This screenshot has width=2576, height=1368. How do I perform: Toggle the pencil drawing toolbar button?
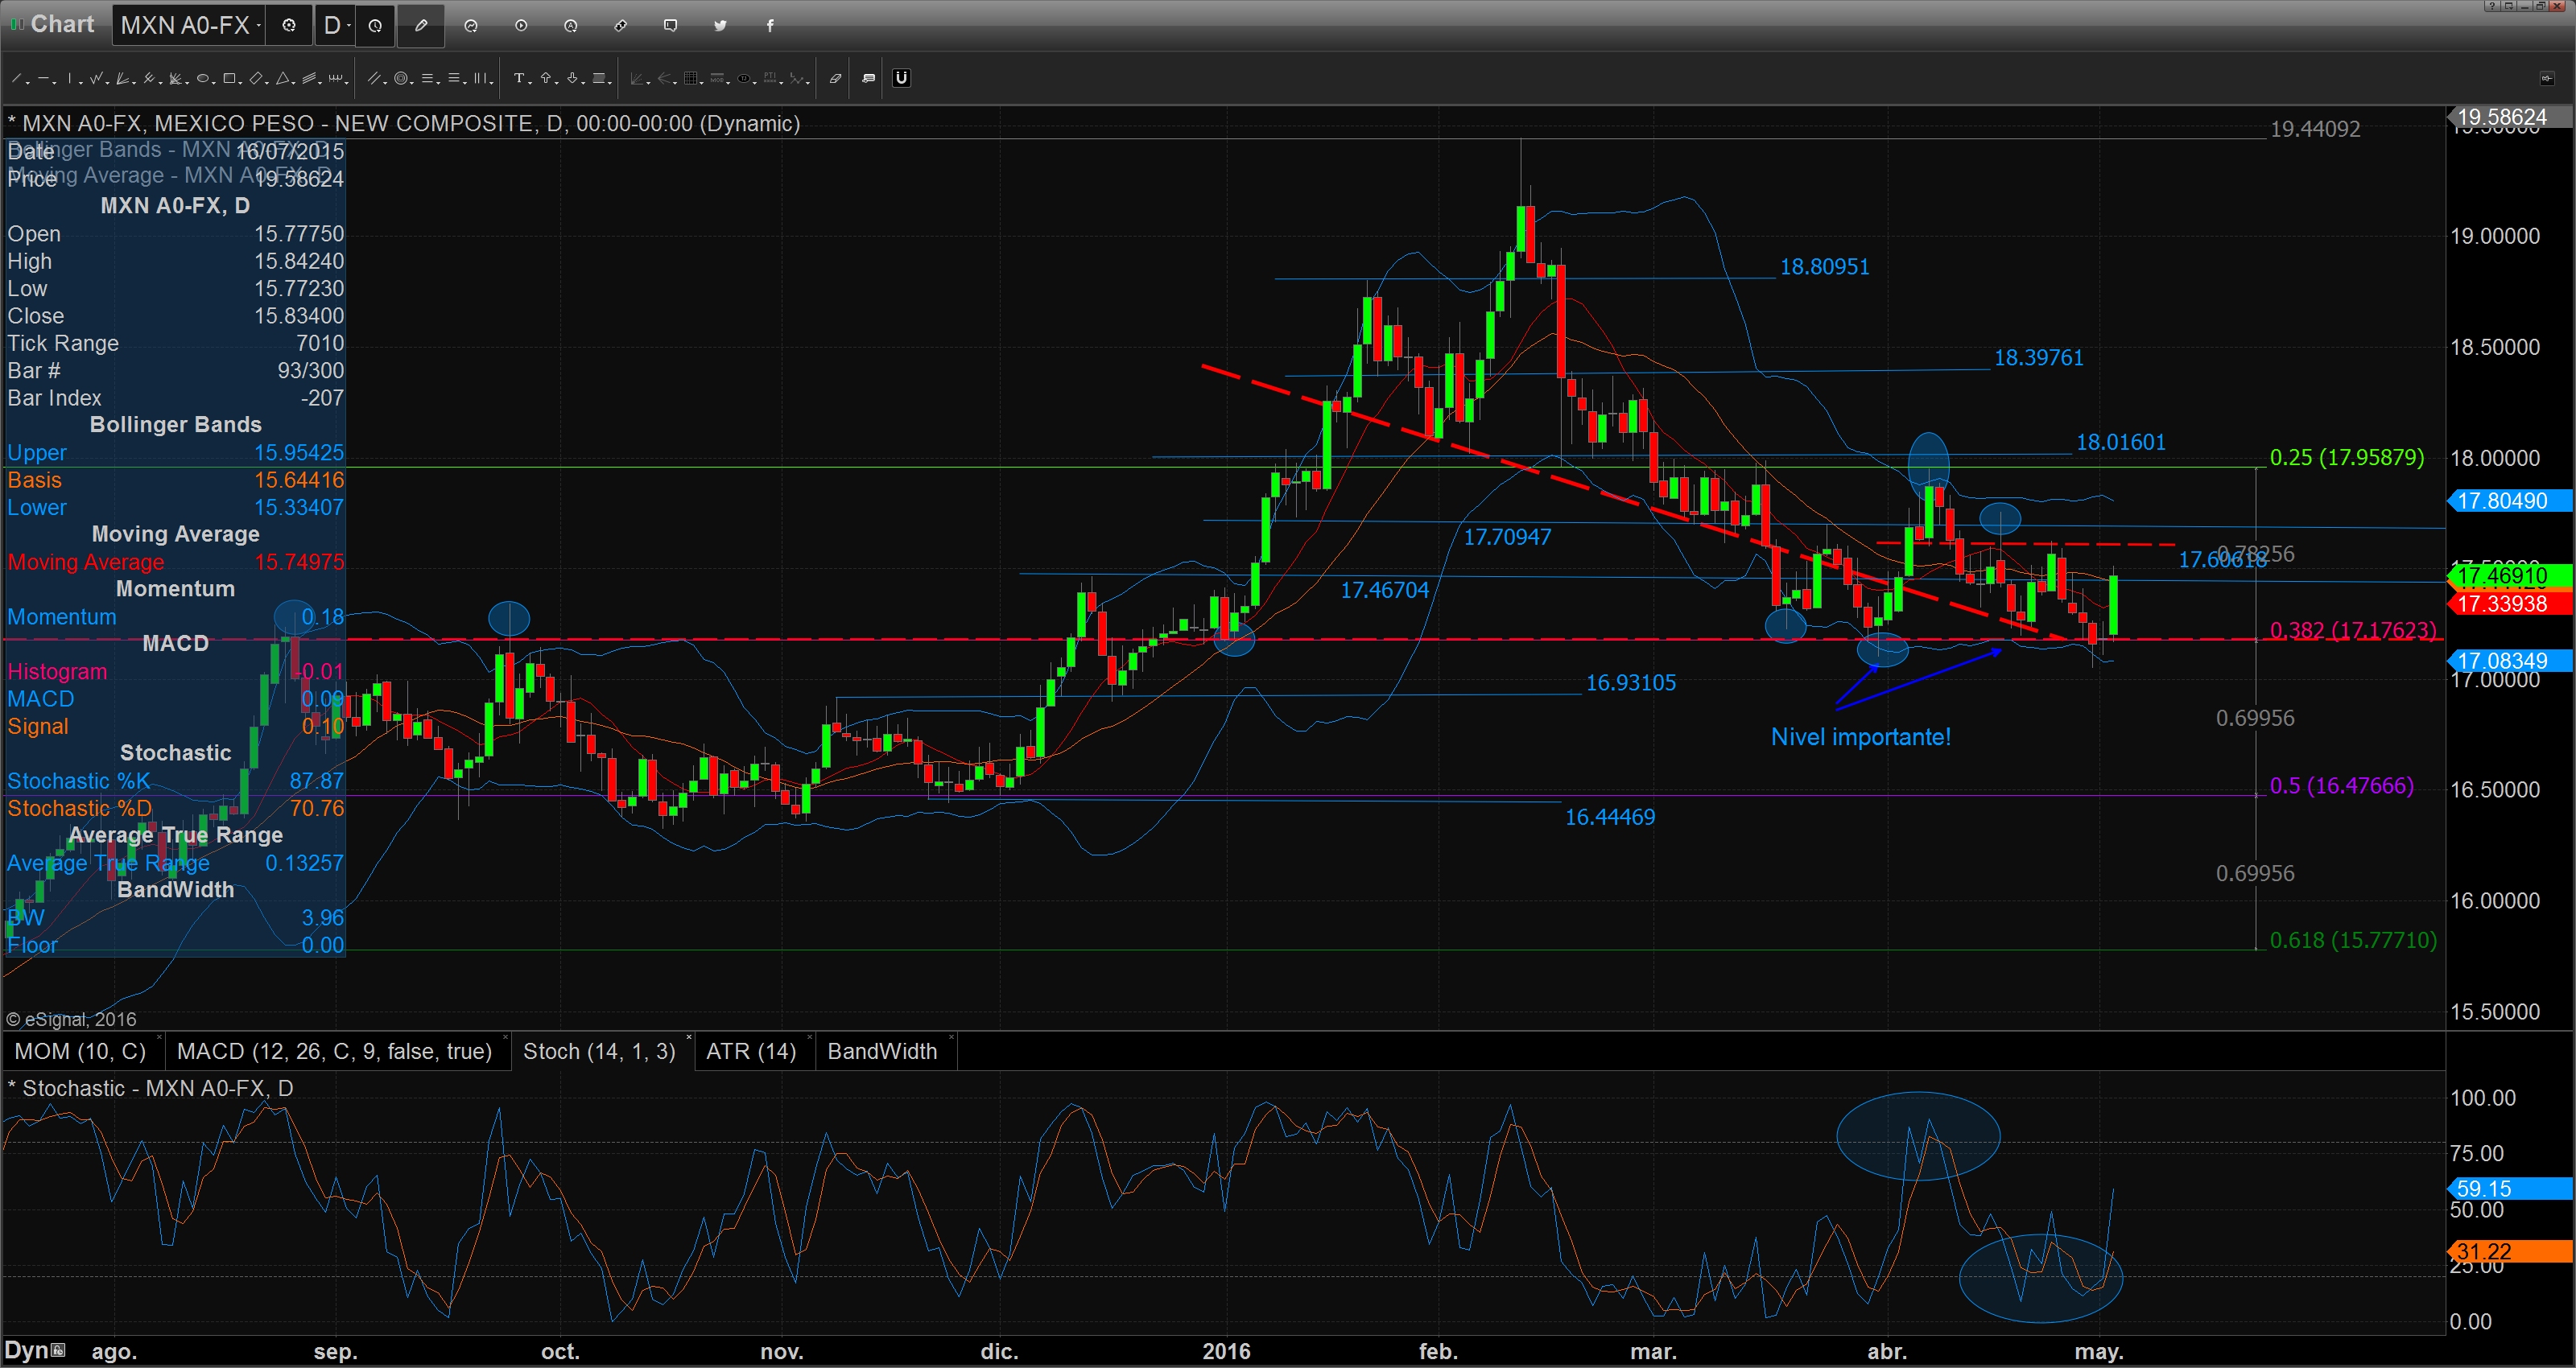421,25
